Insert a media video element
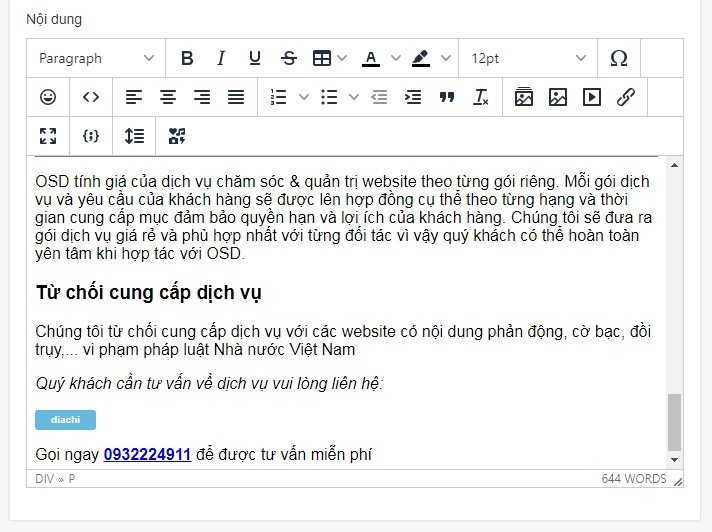 tap(592, 97)
